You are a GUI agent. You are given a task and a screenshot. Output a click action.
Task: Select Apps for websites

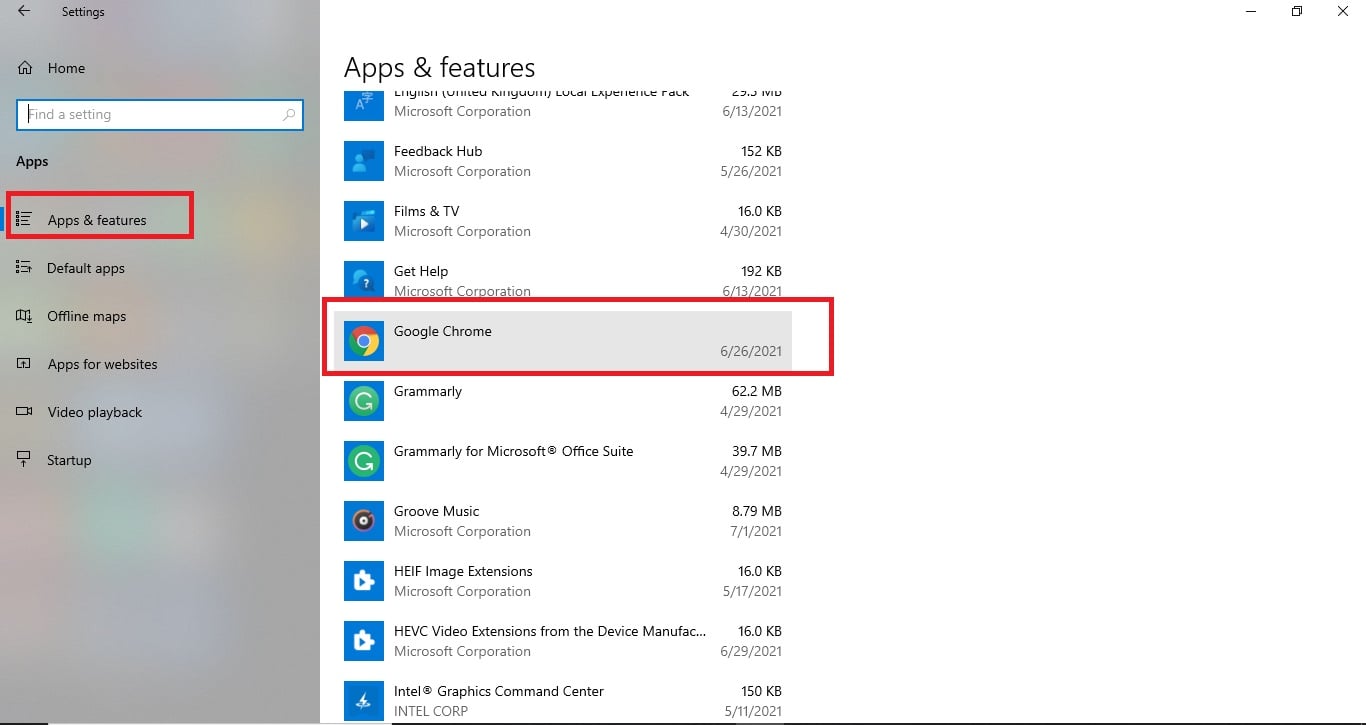click(x=103, y=364)
